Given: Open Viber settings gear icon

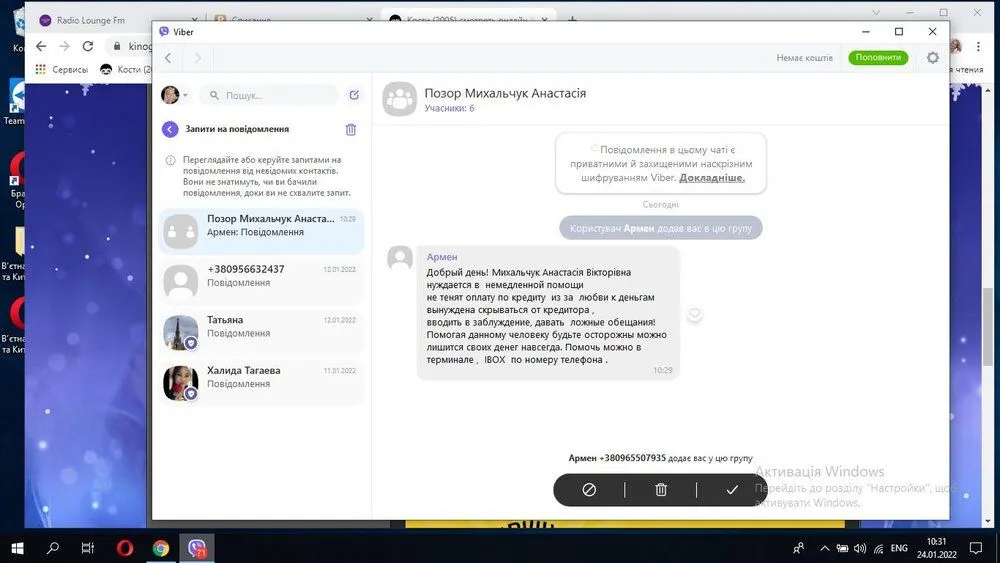Looking at the screenshot, I should pyautogui.click(x=933, y=58).
